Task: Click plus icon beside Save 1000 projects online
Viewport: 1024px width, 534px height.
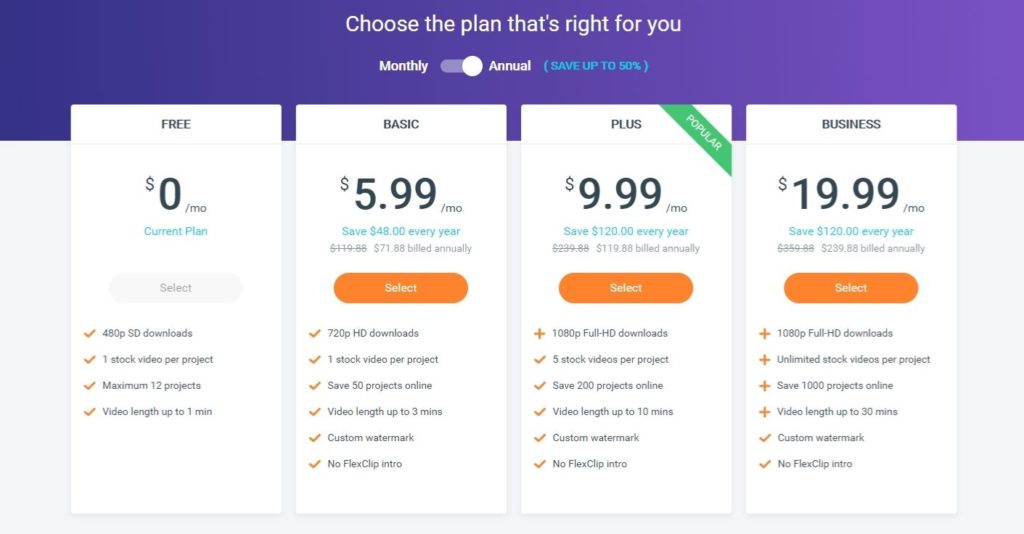Action: tap(765, 386)
